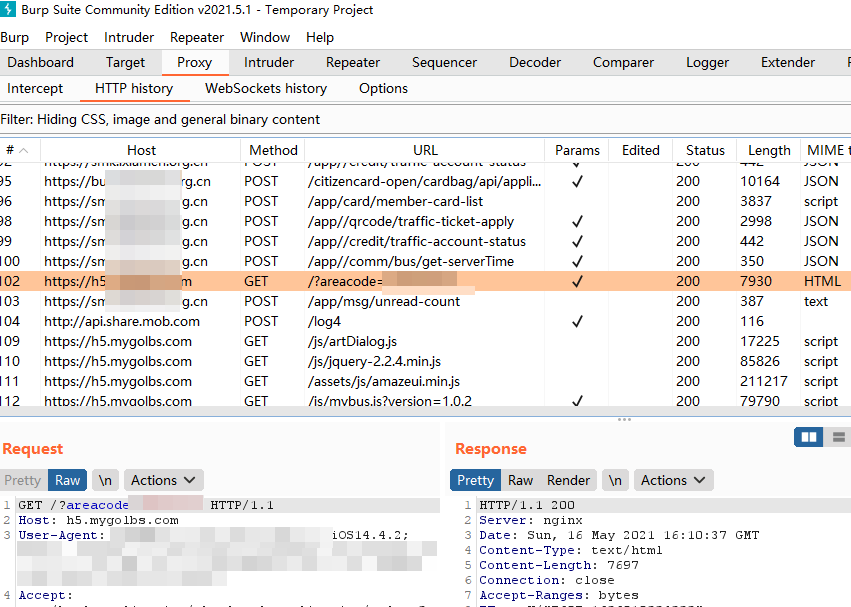Image resolution: width=851 pixels, height=607 pixels.
Task: Sort by the Params column header
Action: tap(577, 150)
